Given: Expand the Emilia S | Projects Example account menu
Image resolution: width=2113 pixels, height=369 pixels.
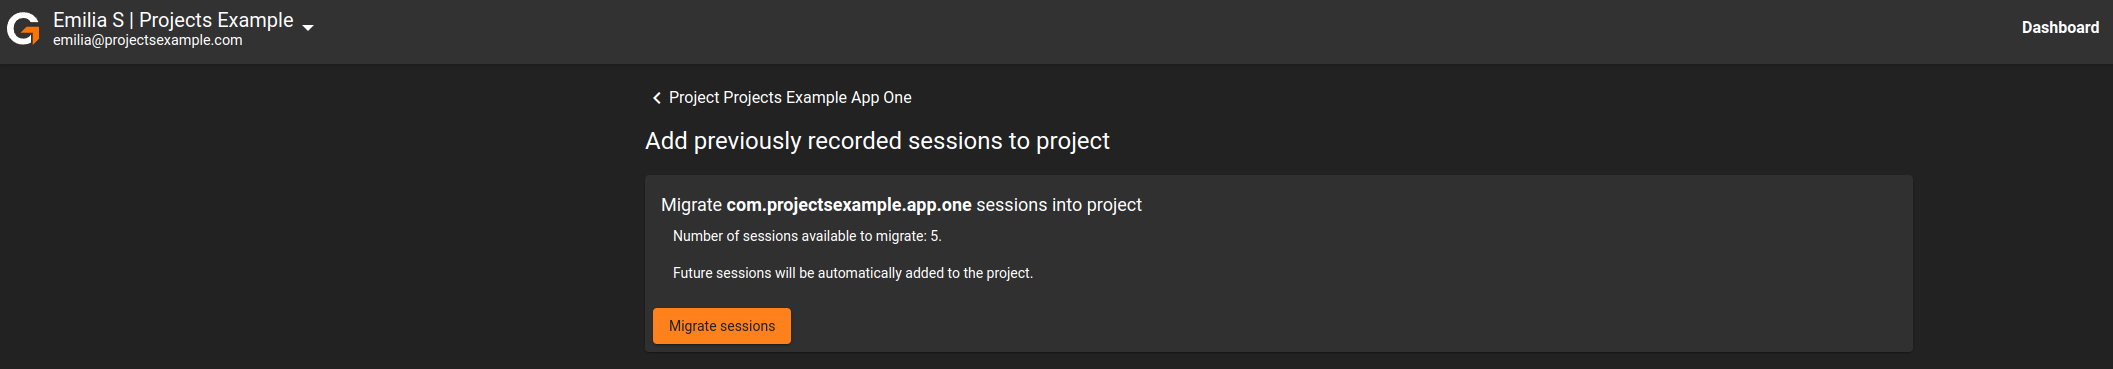Looking at the screenshot, I should [x=173, y=20].
